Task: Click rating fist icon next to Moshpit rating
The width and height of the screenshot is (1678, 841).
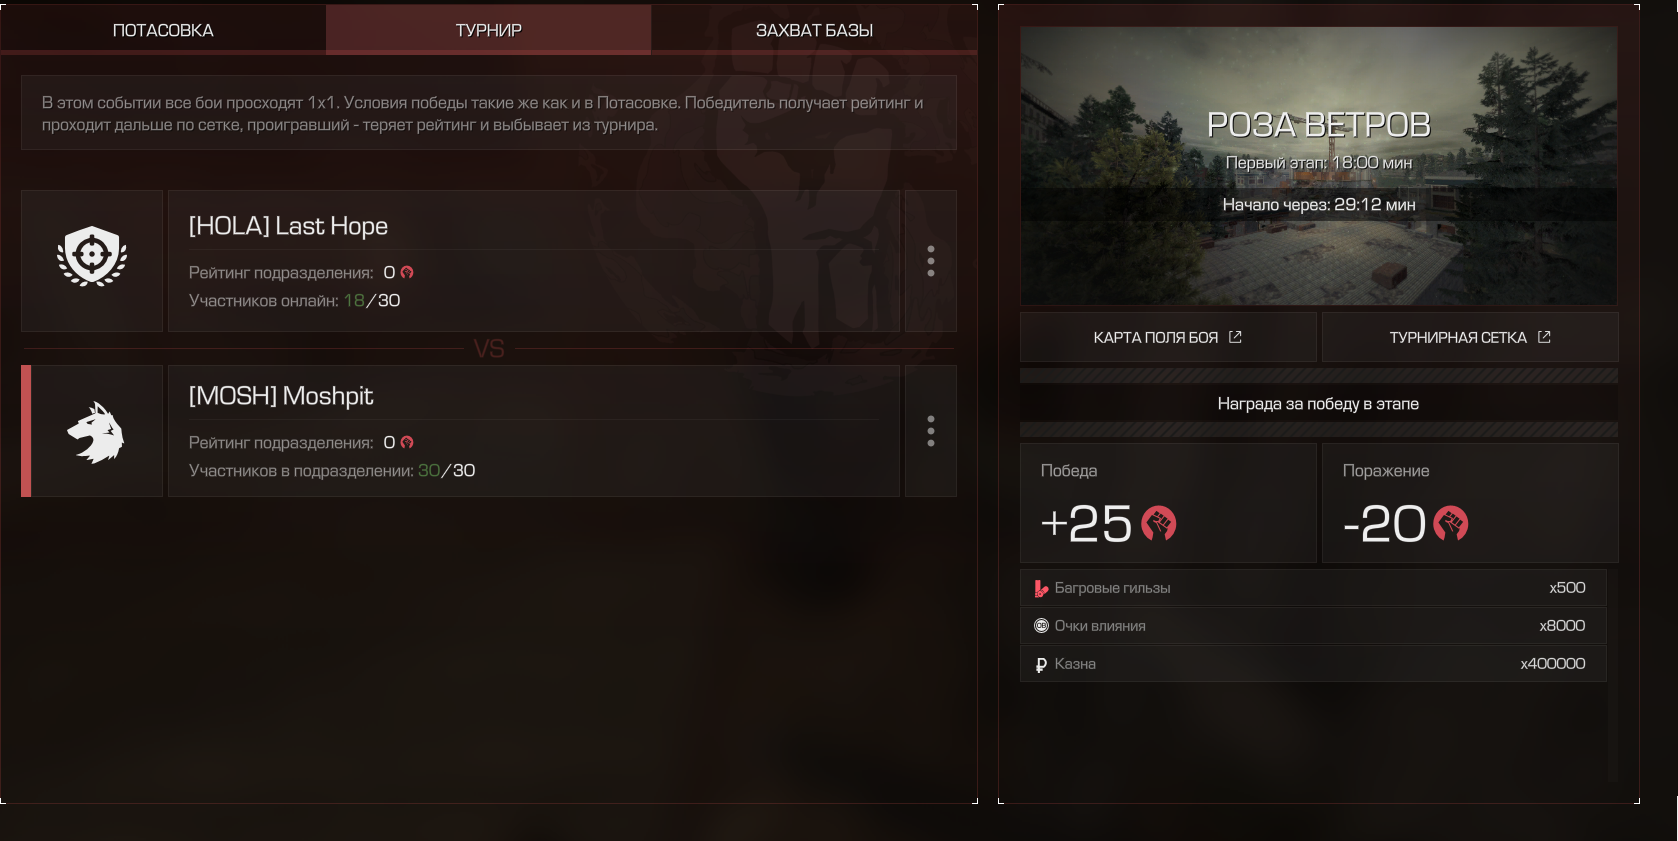Action: click(407, 442)
